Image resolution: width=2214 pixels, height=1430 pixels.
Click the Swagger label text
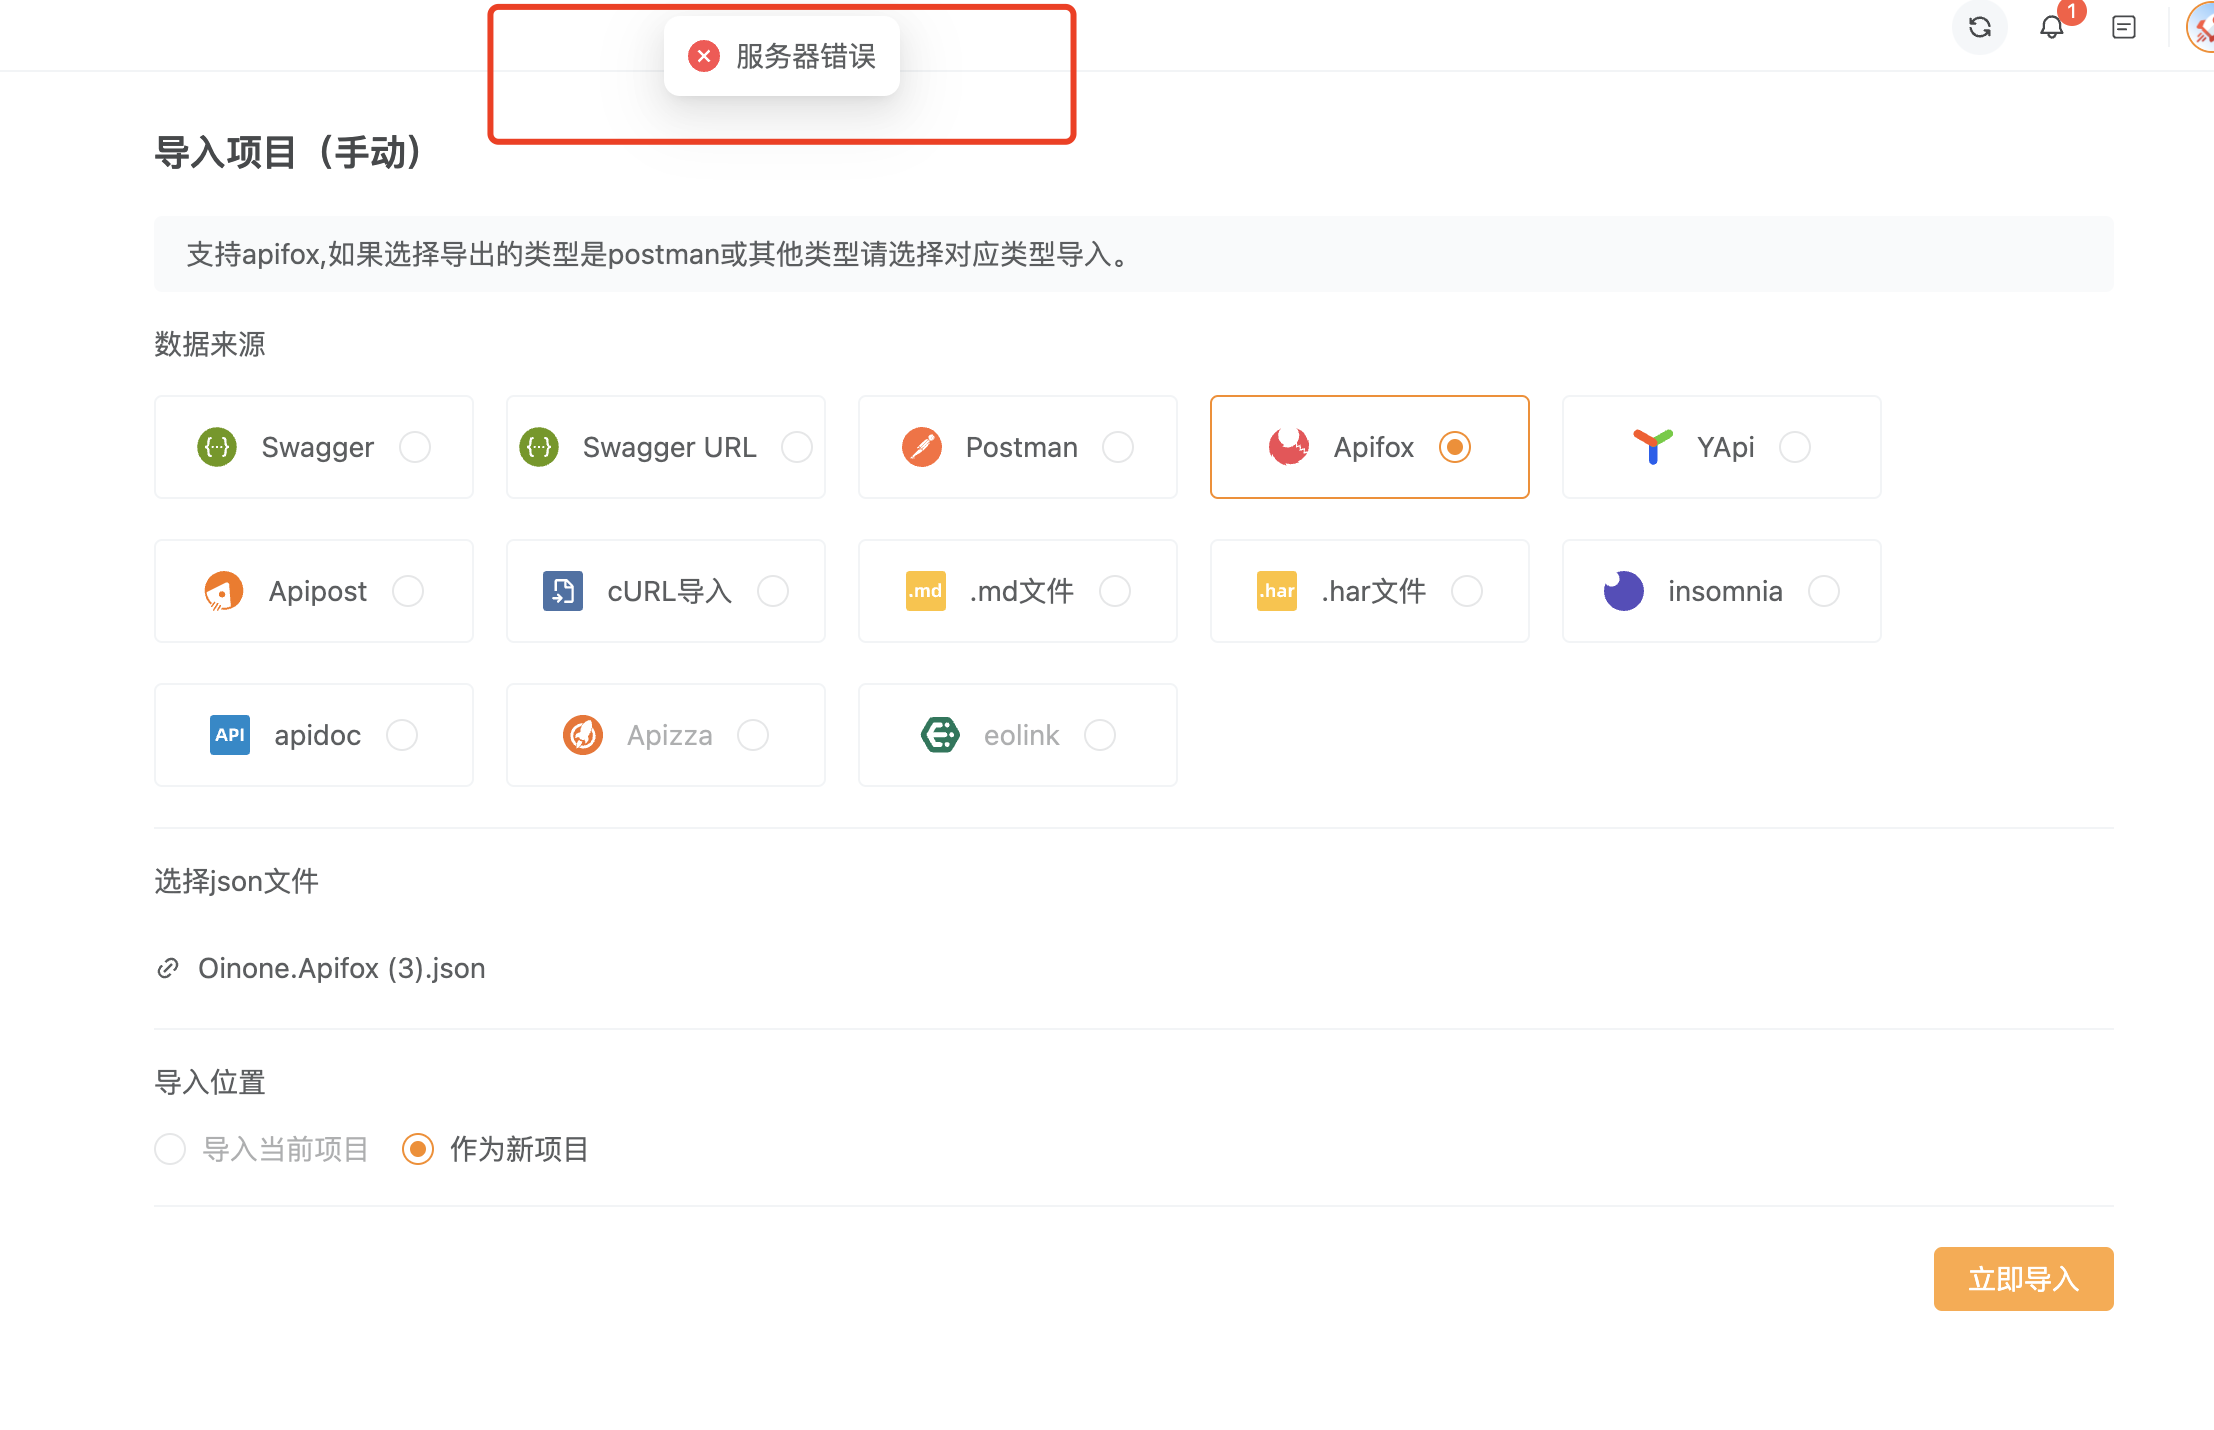(x=318, y=447)
